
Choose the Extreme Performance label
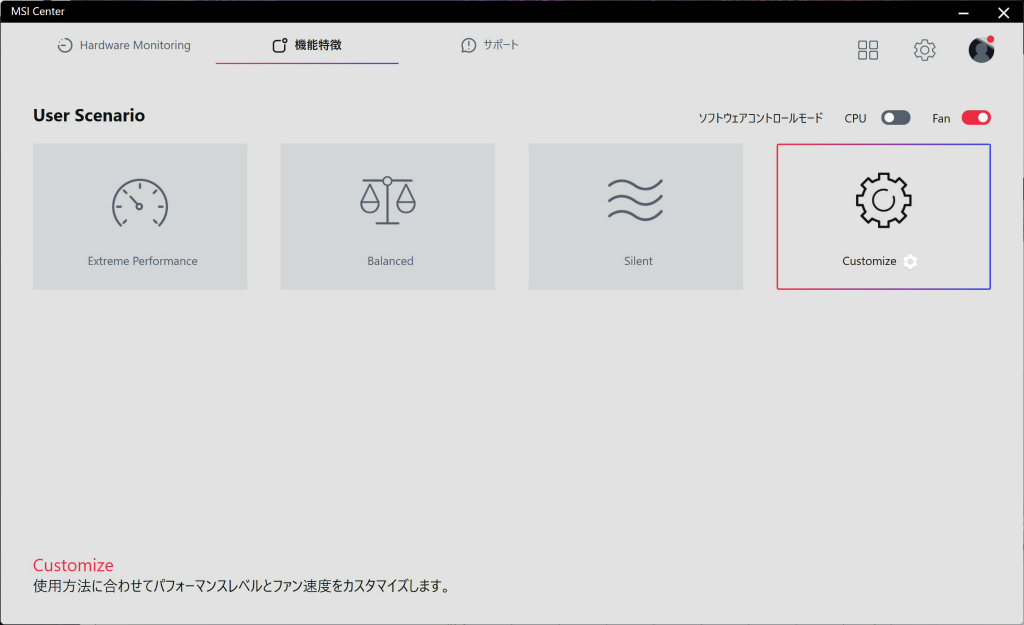pos(142,261)
